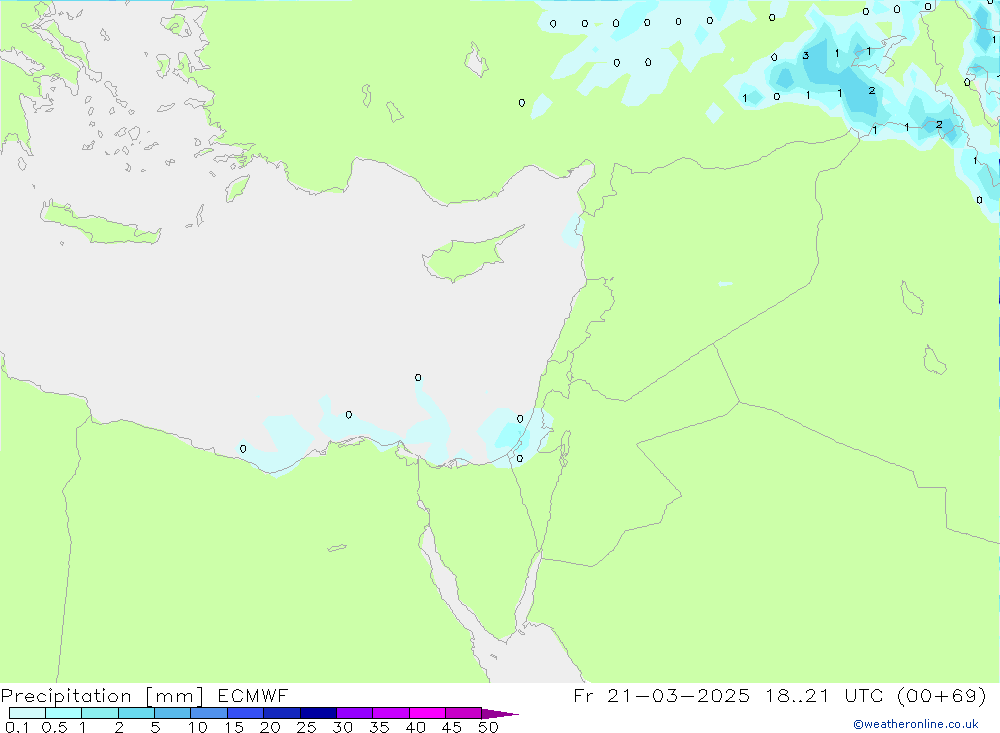Image resolution: width=1000 pixels, height=733 pixels.
Task: Click the above-50 mm arrow swatch on legend
Action: pyautogui.click(x=499, y=714)
